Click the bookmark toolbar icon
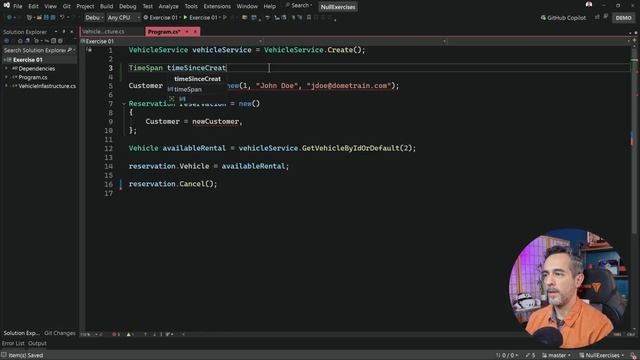Viewport: 640px width, 360px height. [x=309, y=18]
